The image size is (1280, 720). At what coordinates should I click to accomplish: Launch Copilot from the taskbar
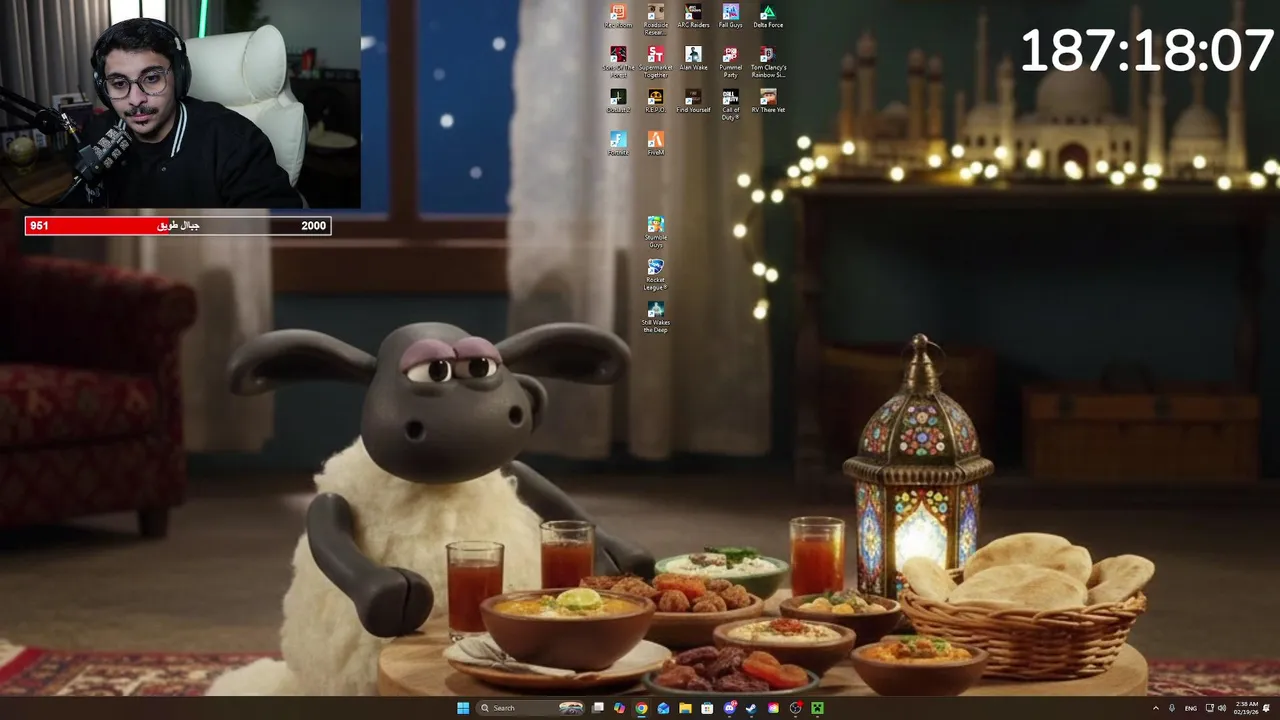click(619, 708)
